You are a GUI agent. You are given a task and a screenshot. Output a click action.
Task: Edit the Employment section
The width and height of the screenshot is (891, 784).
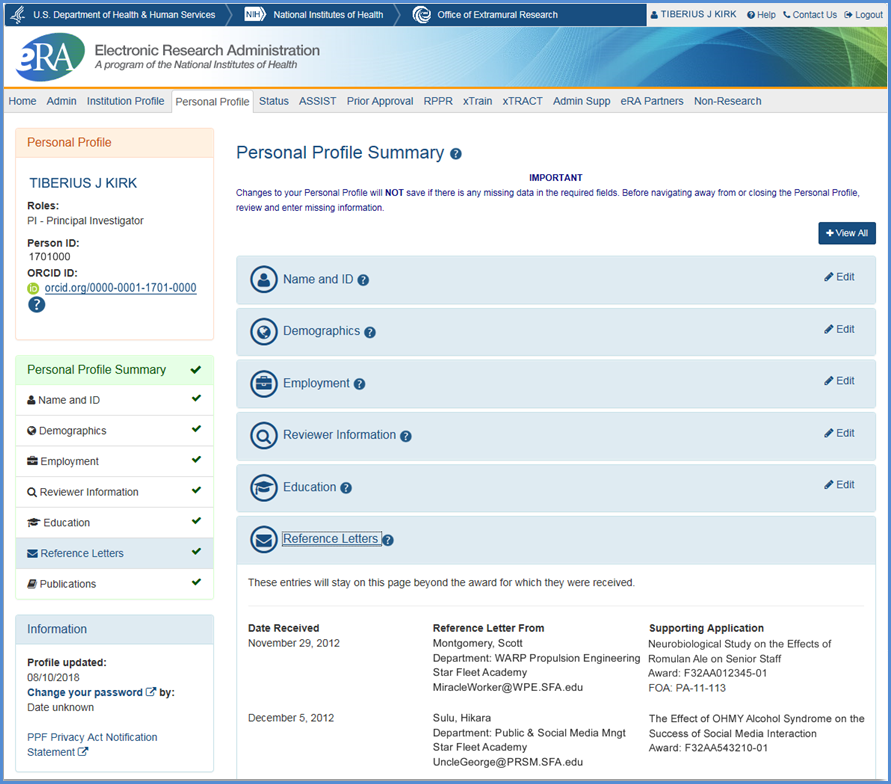click(839, 381)
